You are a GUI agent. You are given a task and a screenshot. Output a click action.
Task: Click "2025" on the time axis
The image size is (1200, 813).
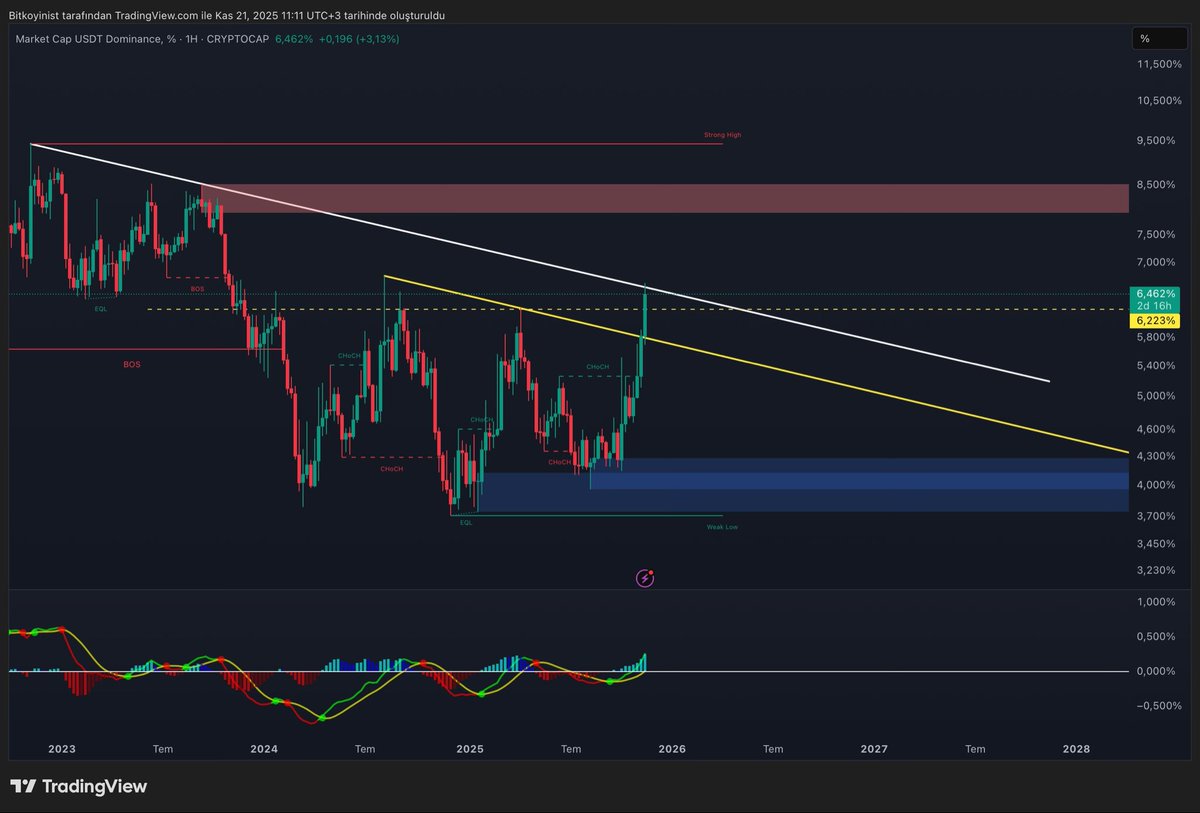(x=469, y=748)
